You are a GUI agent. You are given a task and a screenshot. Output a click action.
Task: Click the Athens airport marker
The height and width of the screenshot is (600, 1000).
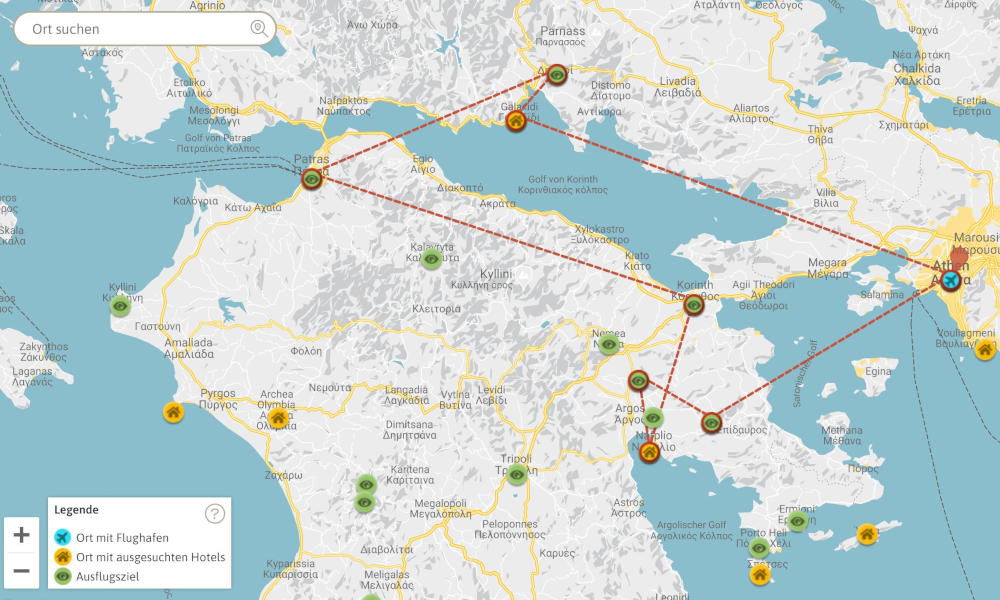(x=950, y=280)
